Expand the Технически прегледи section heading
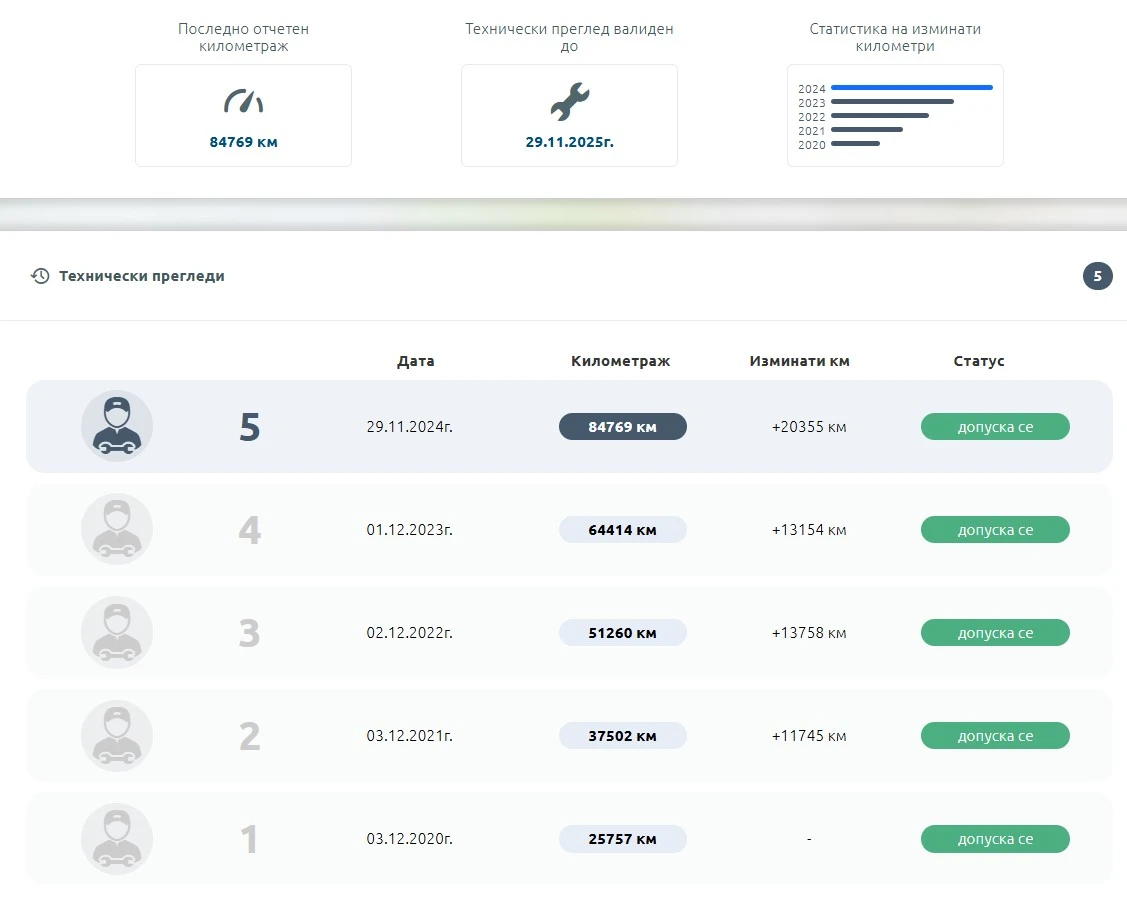This screenshot has height=912, width=1127. coord(141,276)
